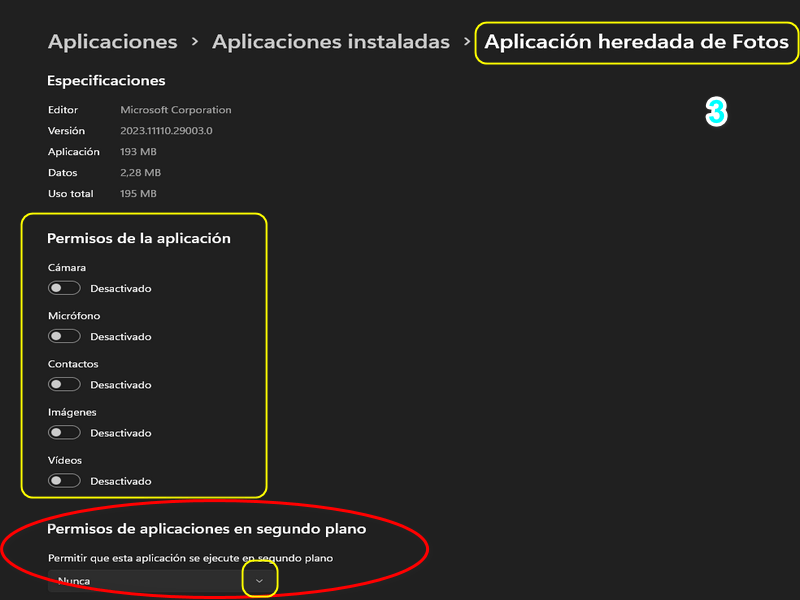The image size is (800, 600).
Task: Open the Nunca background permission combo box
Action: coord(161,581)
